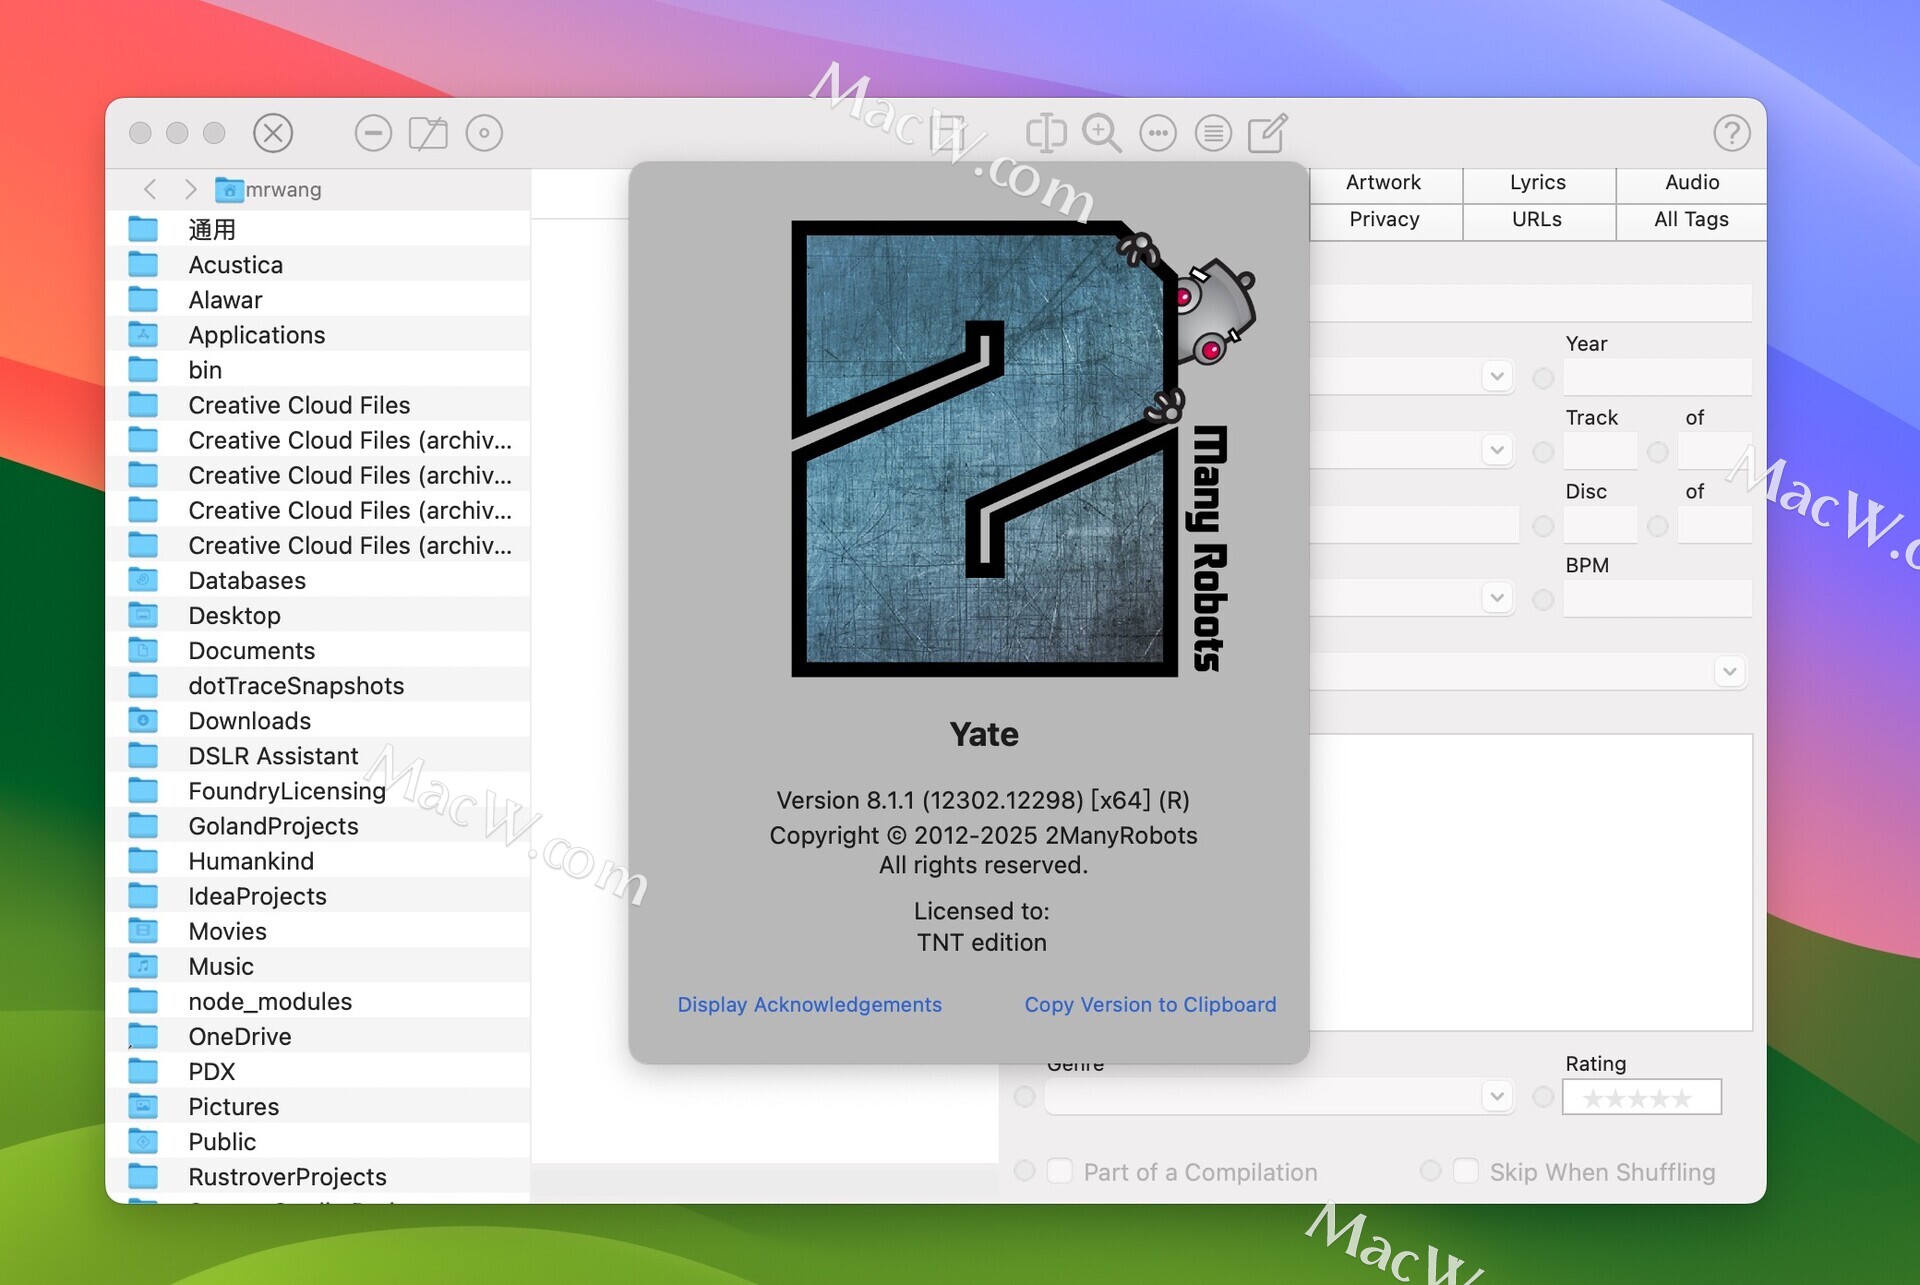Select the 'node_modules' folder row
1920x1285 pixels.
pyautogui.click(x=318, y=1001)
